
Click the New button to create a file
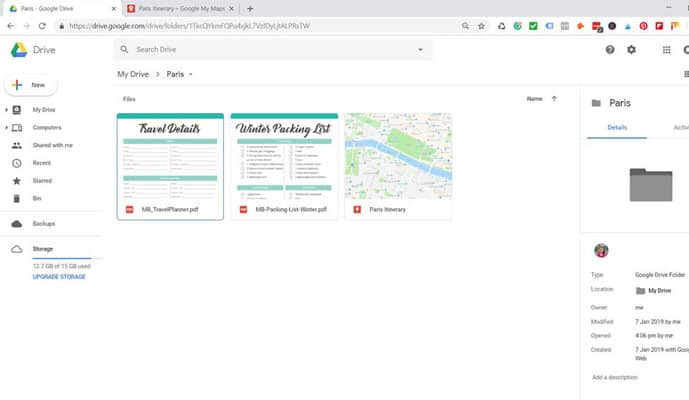pyautogui.click(x=31, y=85)
